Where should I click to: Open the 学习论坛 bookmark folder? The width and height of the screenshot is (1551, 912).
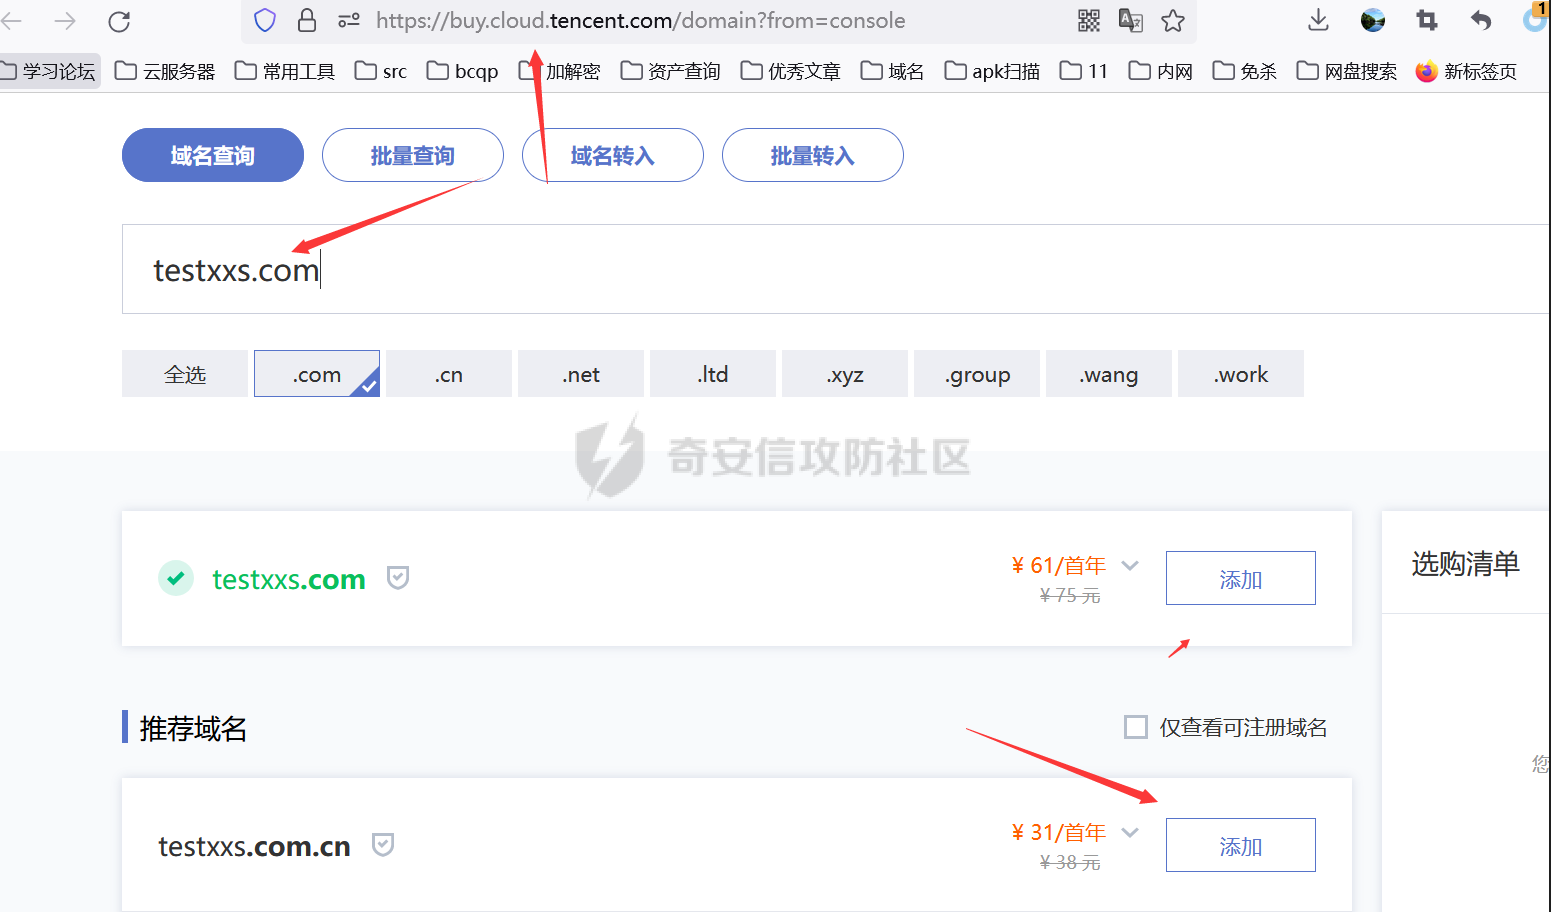coord(48,71)
